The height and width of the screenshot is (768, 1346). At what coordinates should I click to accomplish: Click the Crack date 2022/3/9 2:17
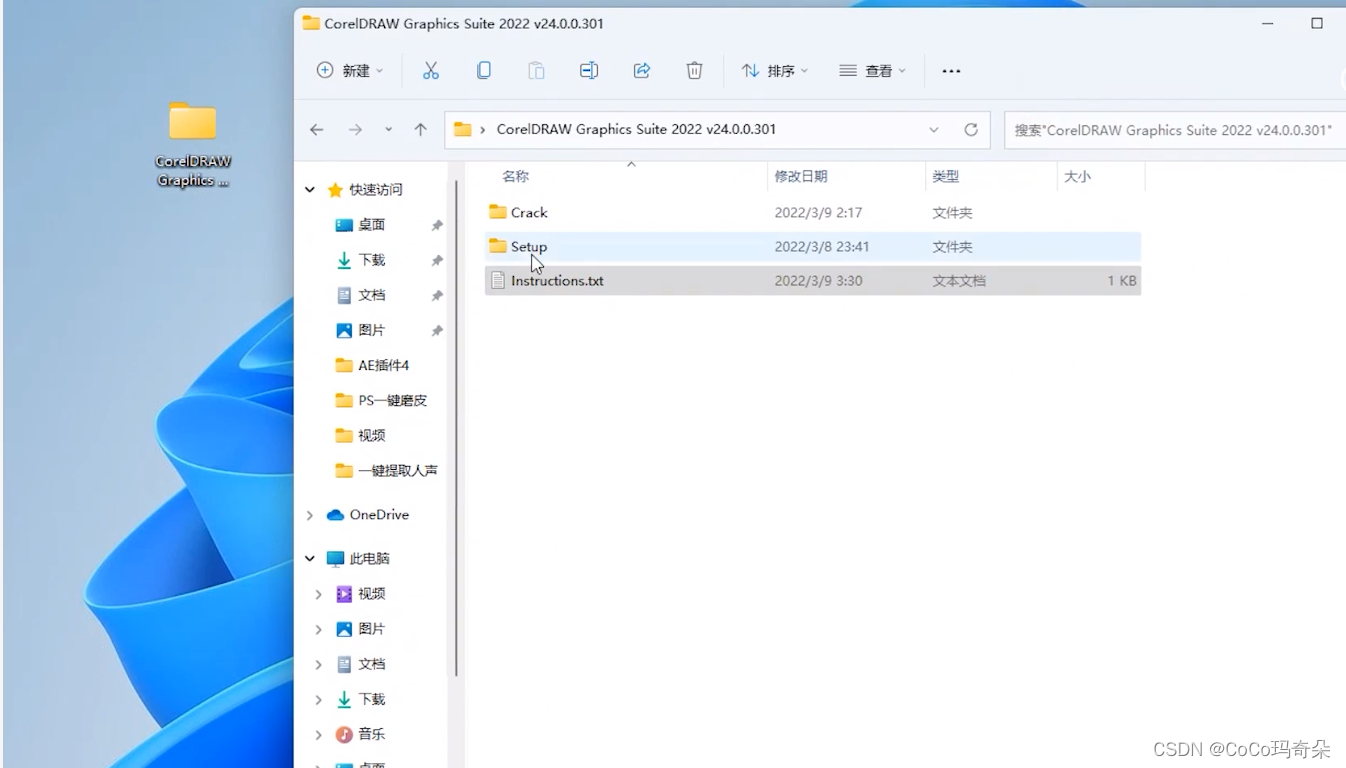click(x=818, y=213)
